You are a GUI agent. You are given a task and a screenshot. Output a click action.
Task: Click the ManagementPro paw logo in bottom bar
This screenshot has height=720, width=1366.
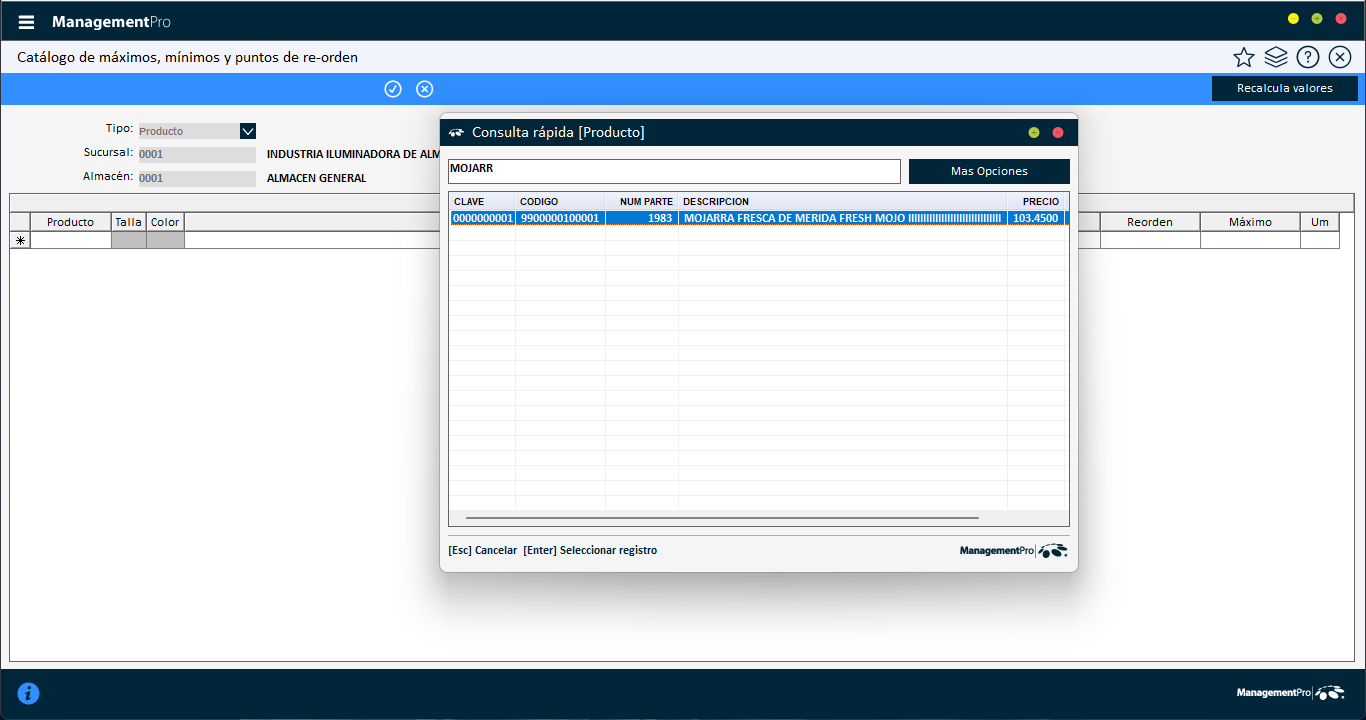[x=1329, y=691]
